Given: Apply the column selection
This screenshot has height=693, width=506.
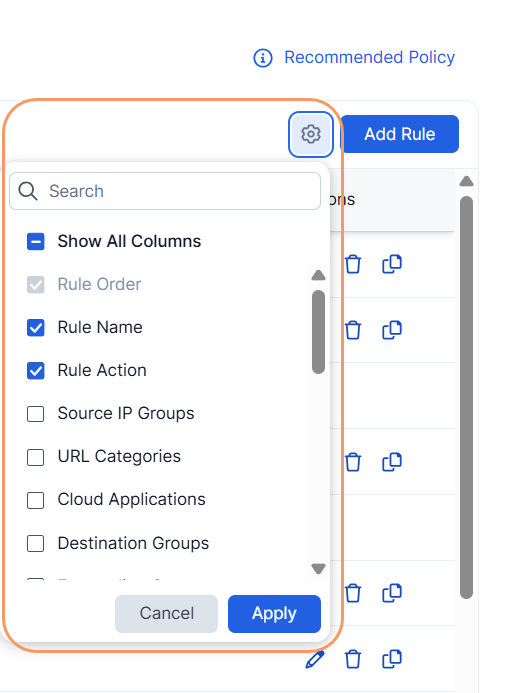Looking at the screenshot, I should (x=274, y=613).
